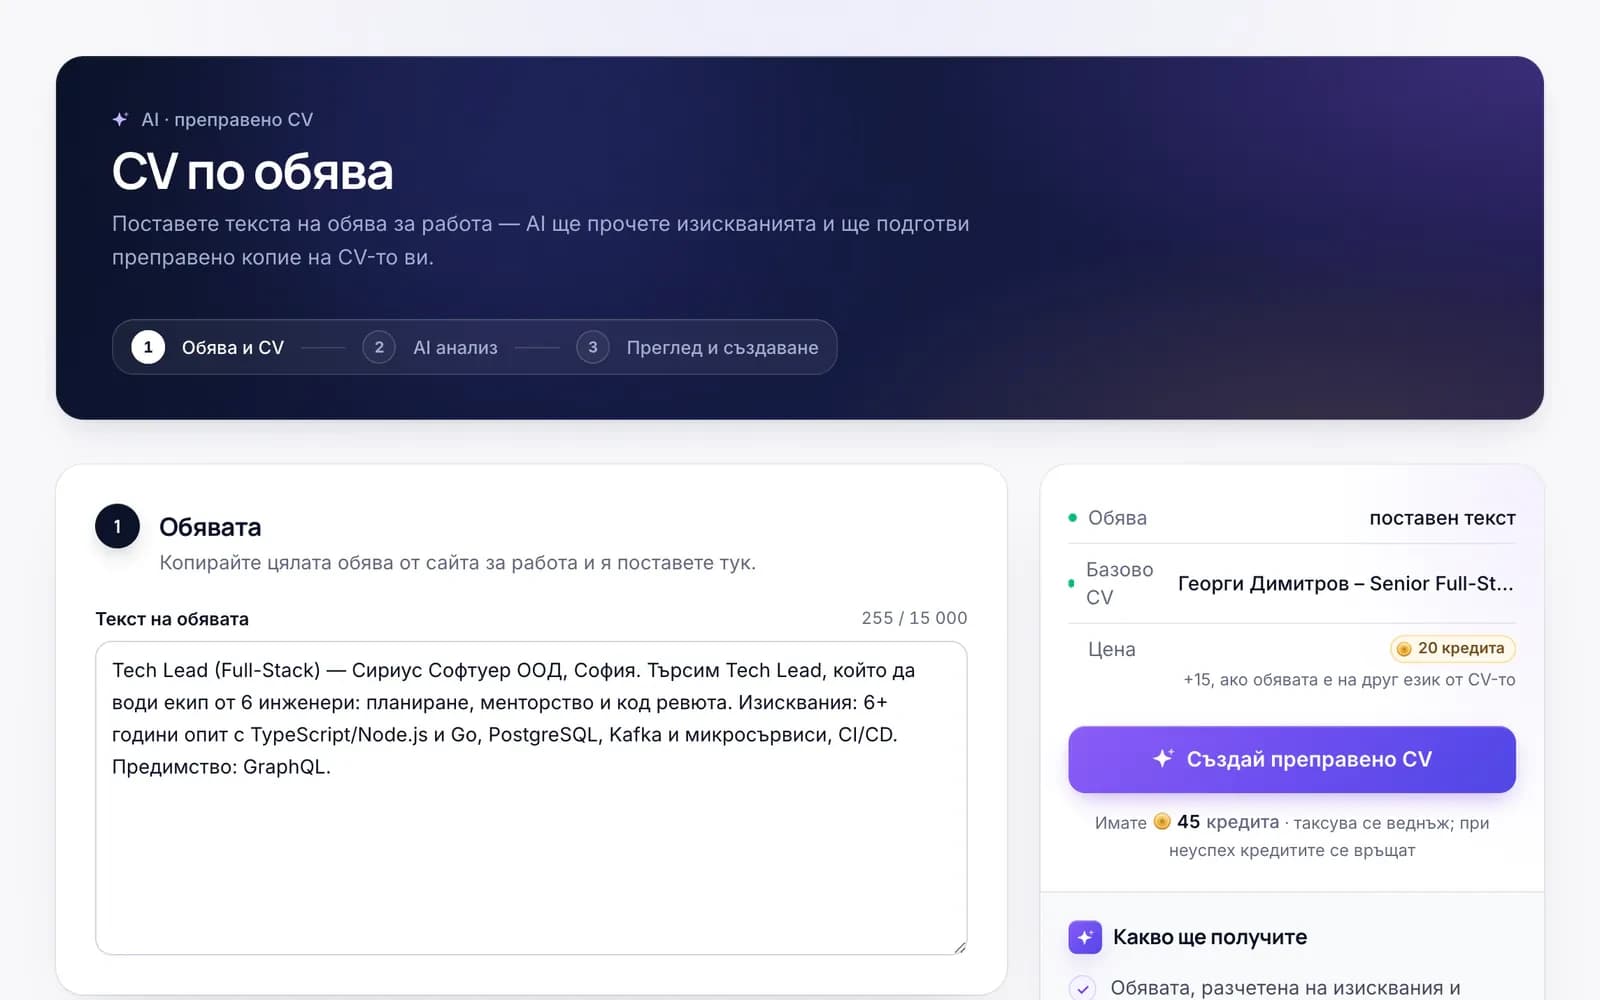Click the '+15, ако обявата е на друг език' note
This screenshot has width=1600, height=1000.
coord(1349,680)
